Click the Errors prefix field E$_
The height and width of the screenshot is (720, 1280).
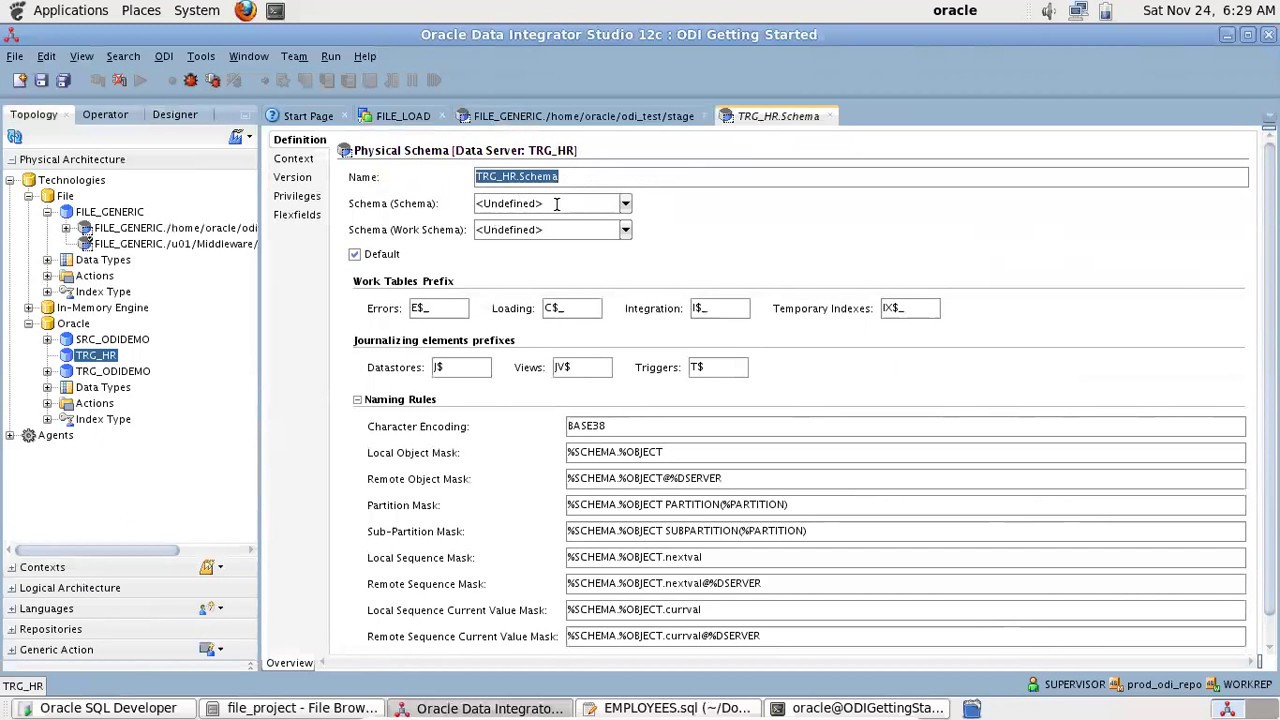click(x=438, y=309)
